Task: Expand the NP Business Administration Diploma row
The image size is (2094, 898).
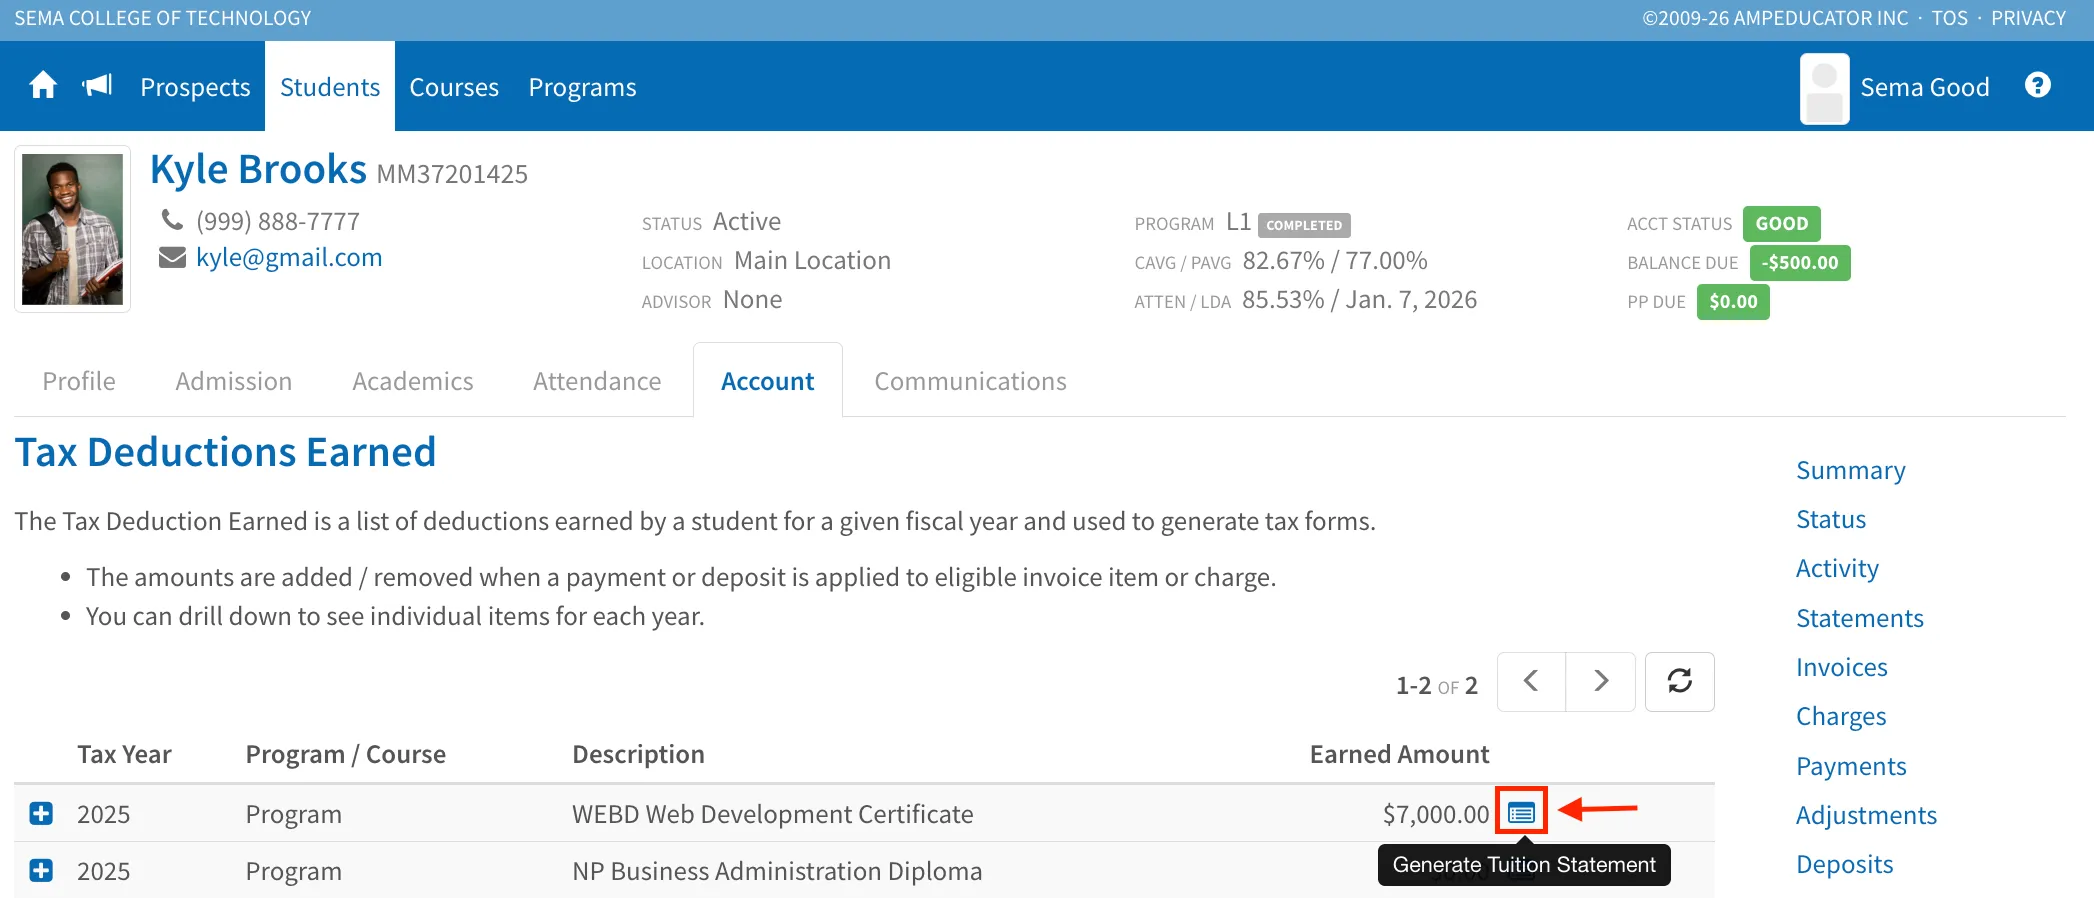Action: click(x=41, y=870)
